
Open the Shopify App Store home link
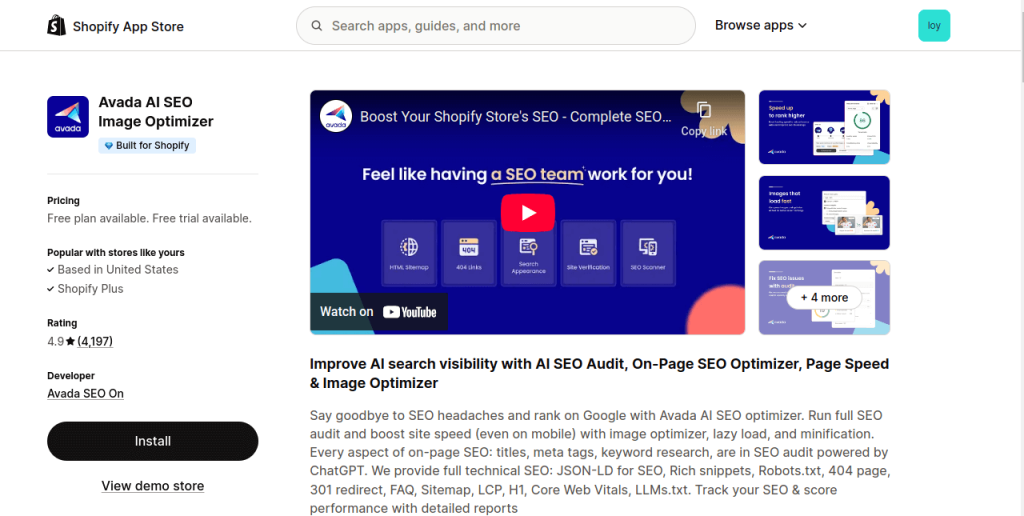coord(115,26)
